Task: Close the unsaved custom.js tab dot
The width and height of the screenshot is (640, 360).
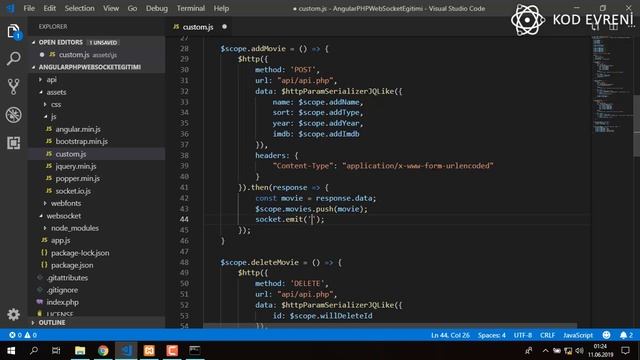Action: (x=224, y=27)
